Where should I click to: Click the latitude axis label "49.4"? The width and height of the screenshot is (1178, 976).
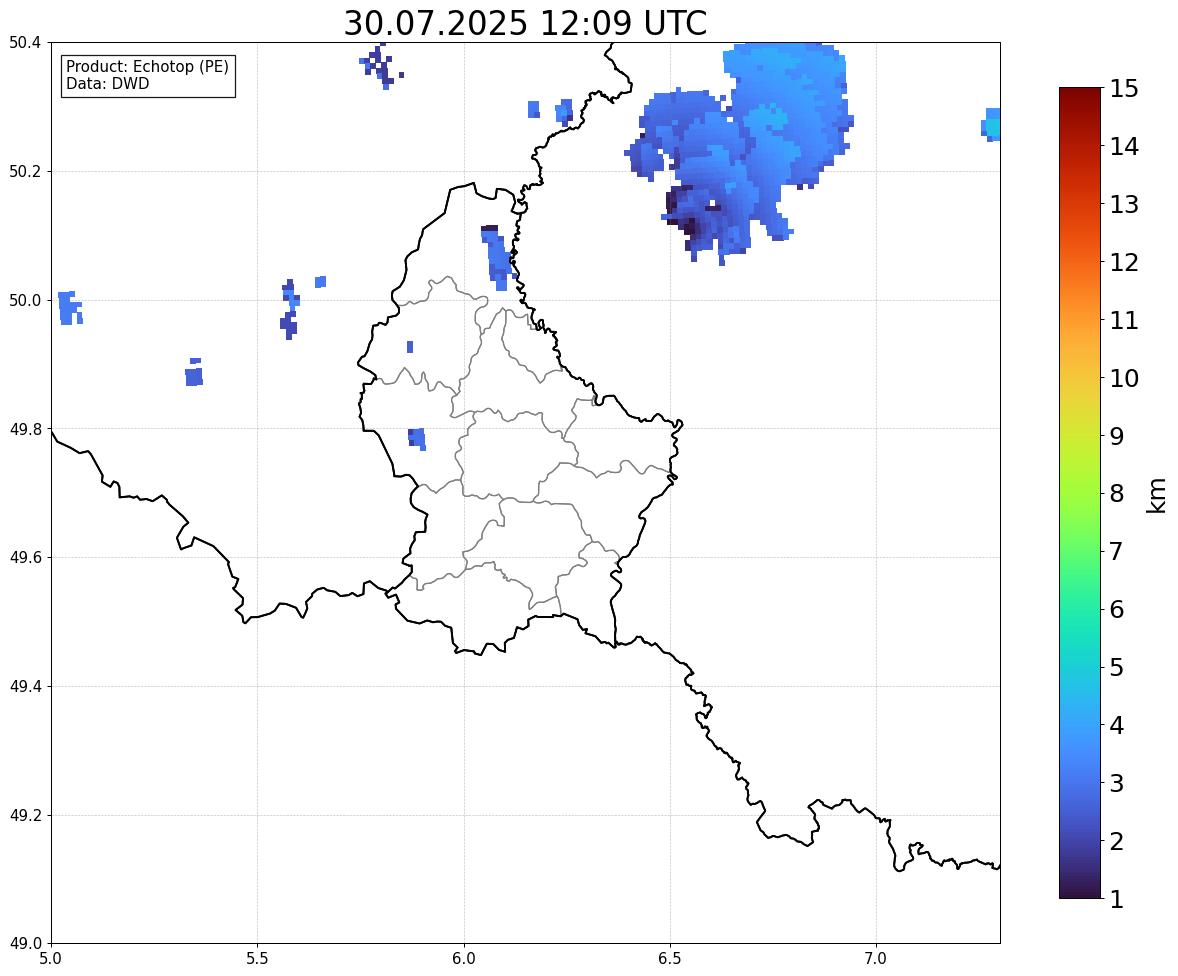tap(24, 687)
